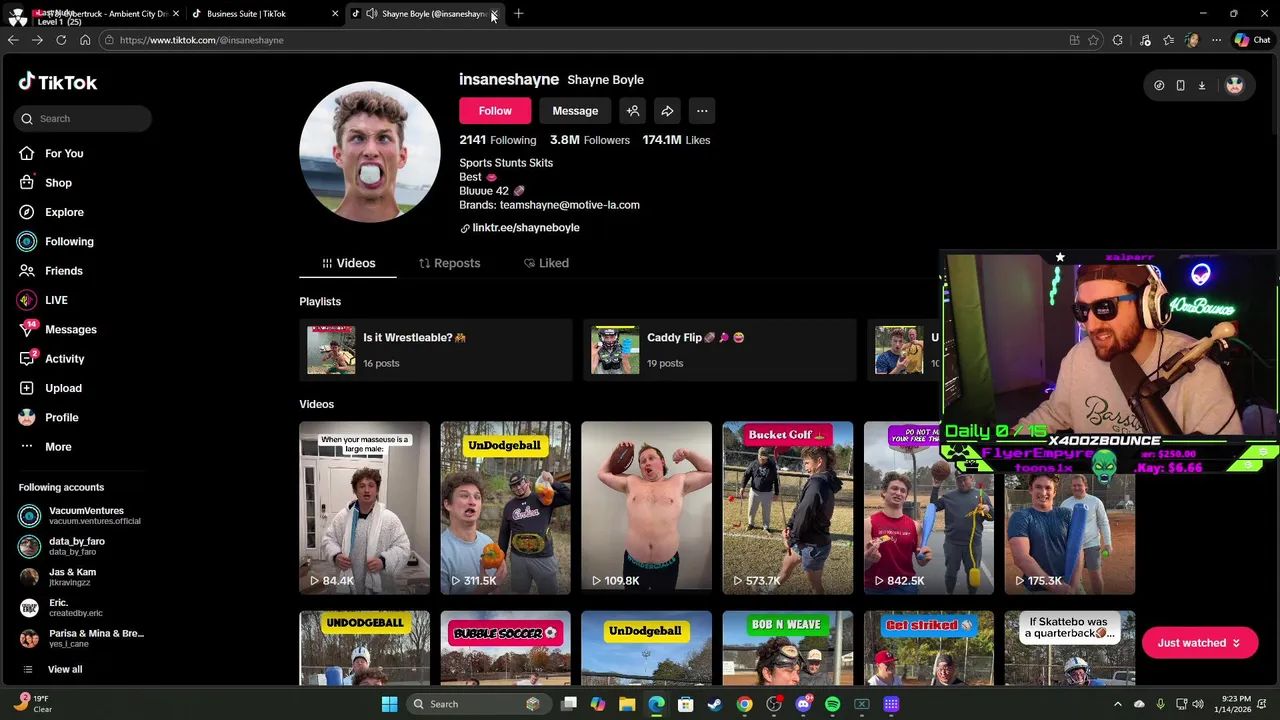View the 3.8M Followers list
The image size is (1280, 720).
(590, 140)
